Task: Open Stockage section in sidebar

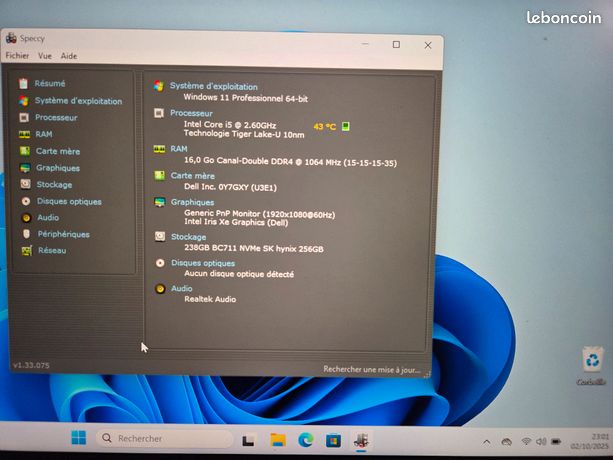Action: point(54,184)
